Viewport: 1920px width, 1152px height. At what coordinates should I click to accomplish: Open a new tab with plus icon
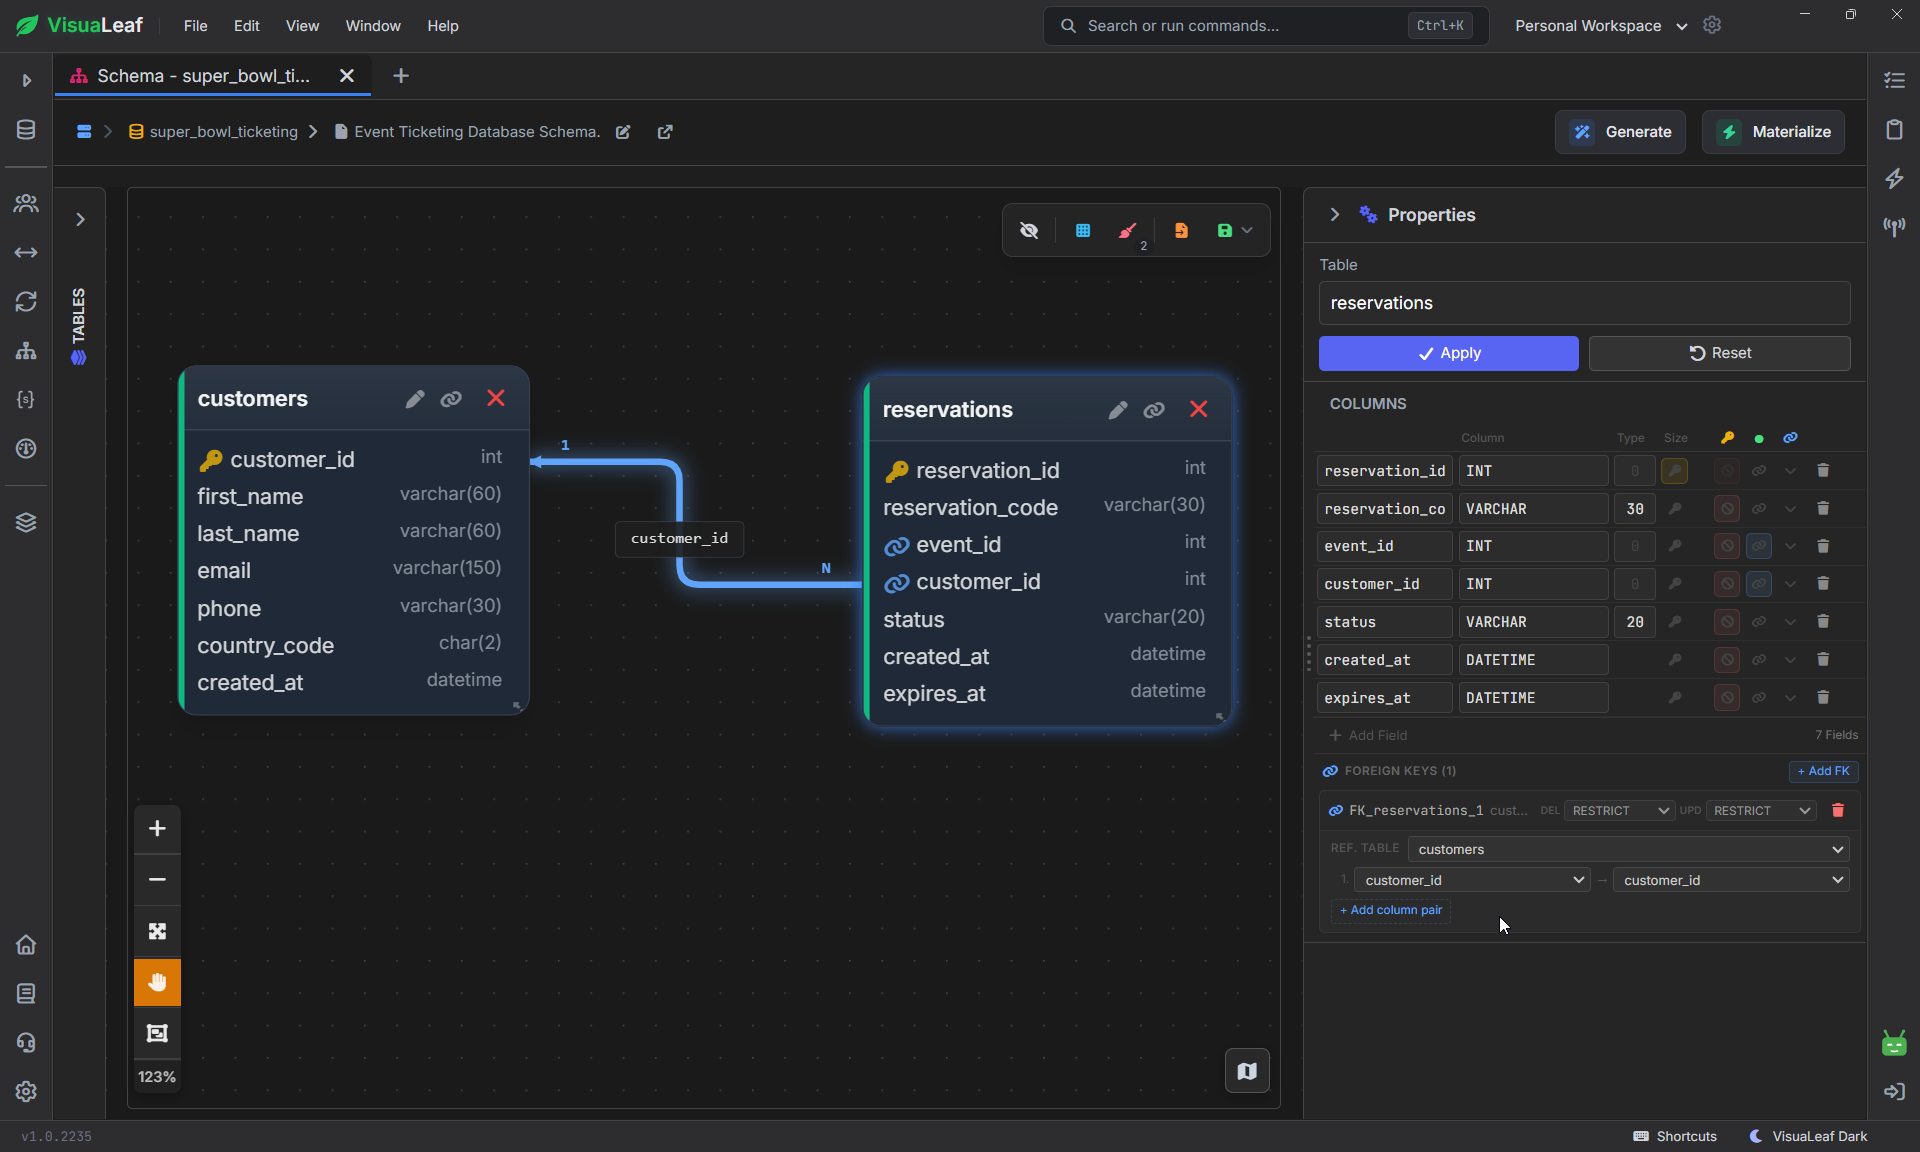click(x=401, y=76)
